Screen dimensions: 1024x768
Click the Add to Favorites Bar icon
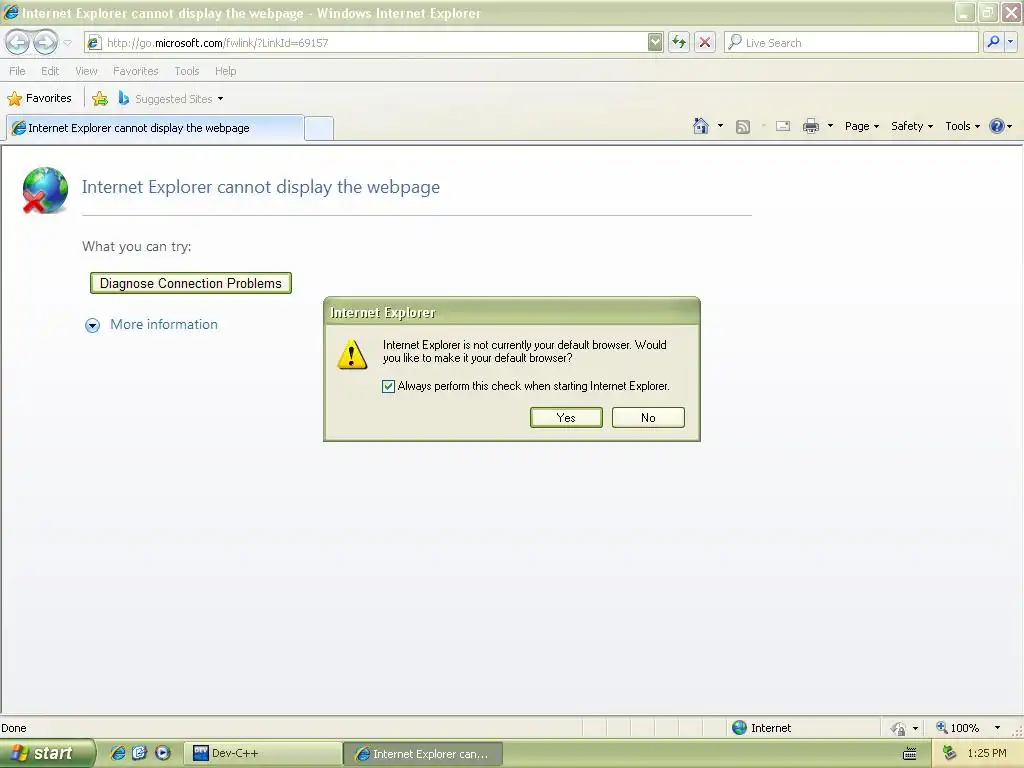[x=100, y=99]
